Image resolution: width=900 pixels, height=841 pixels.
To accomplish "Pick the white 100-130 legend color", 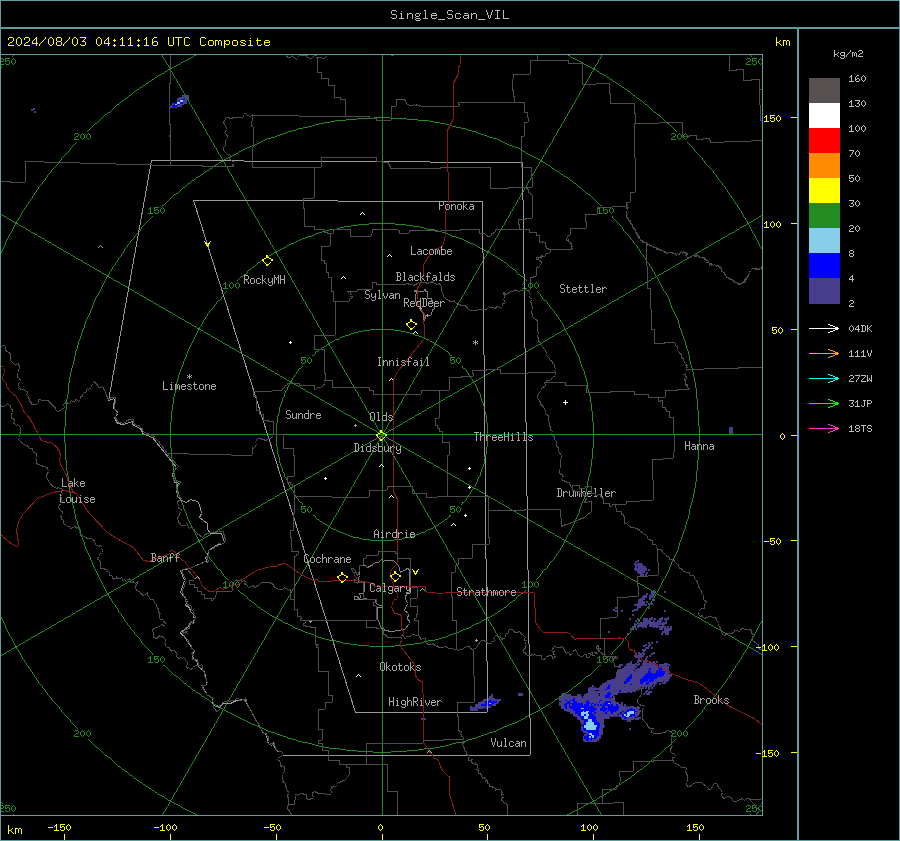I will 824,116.
